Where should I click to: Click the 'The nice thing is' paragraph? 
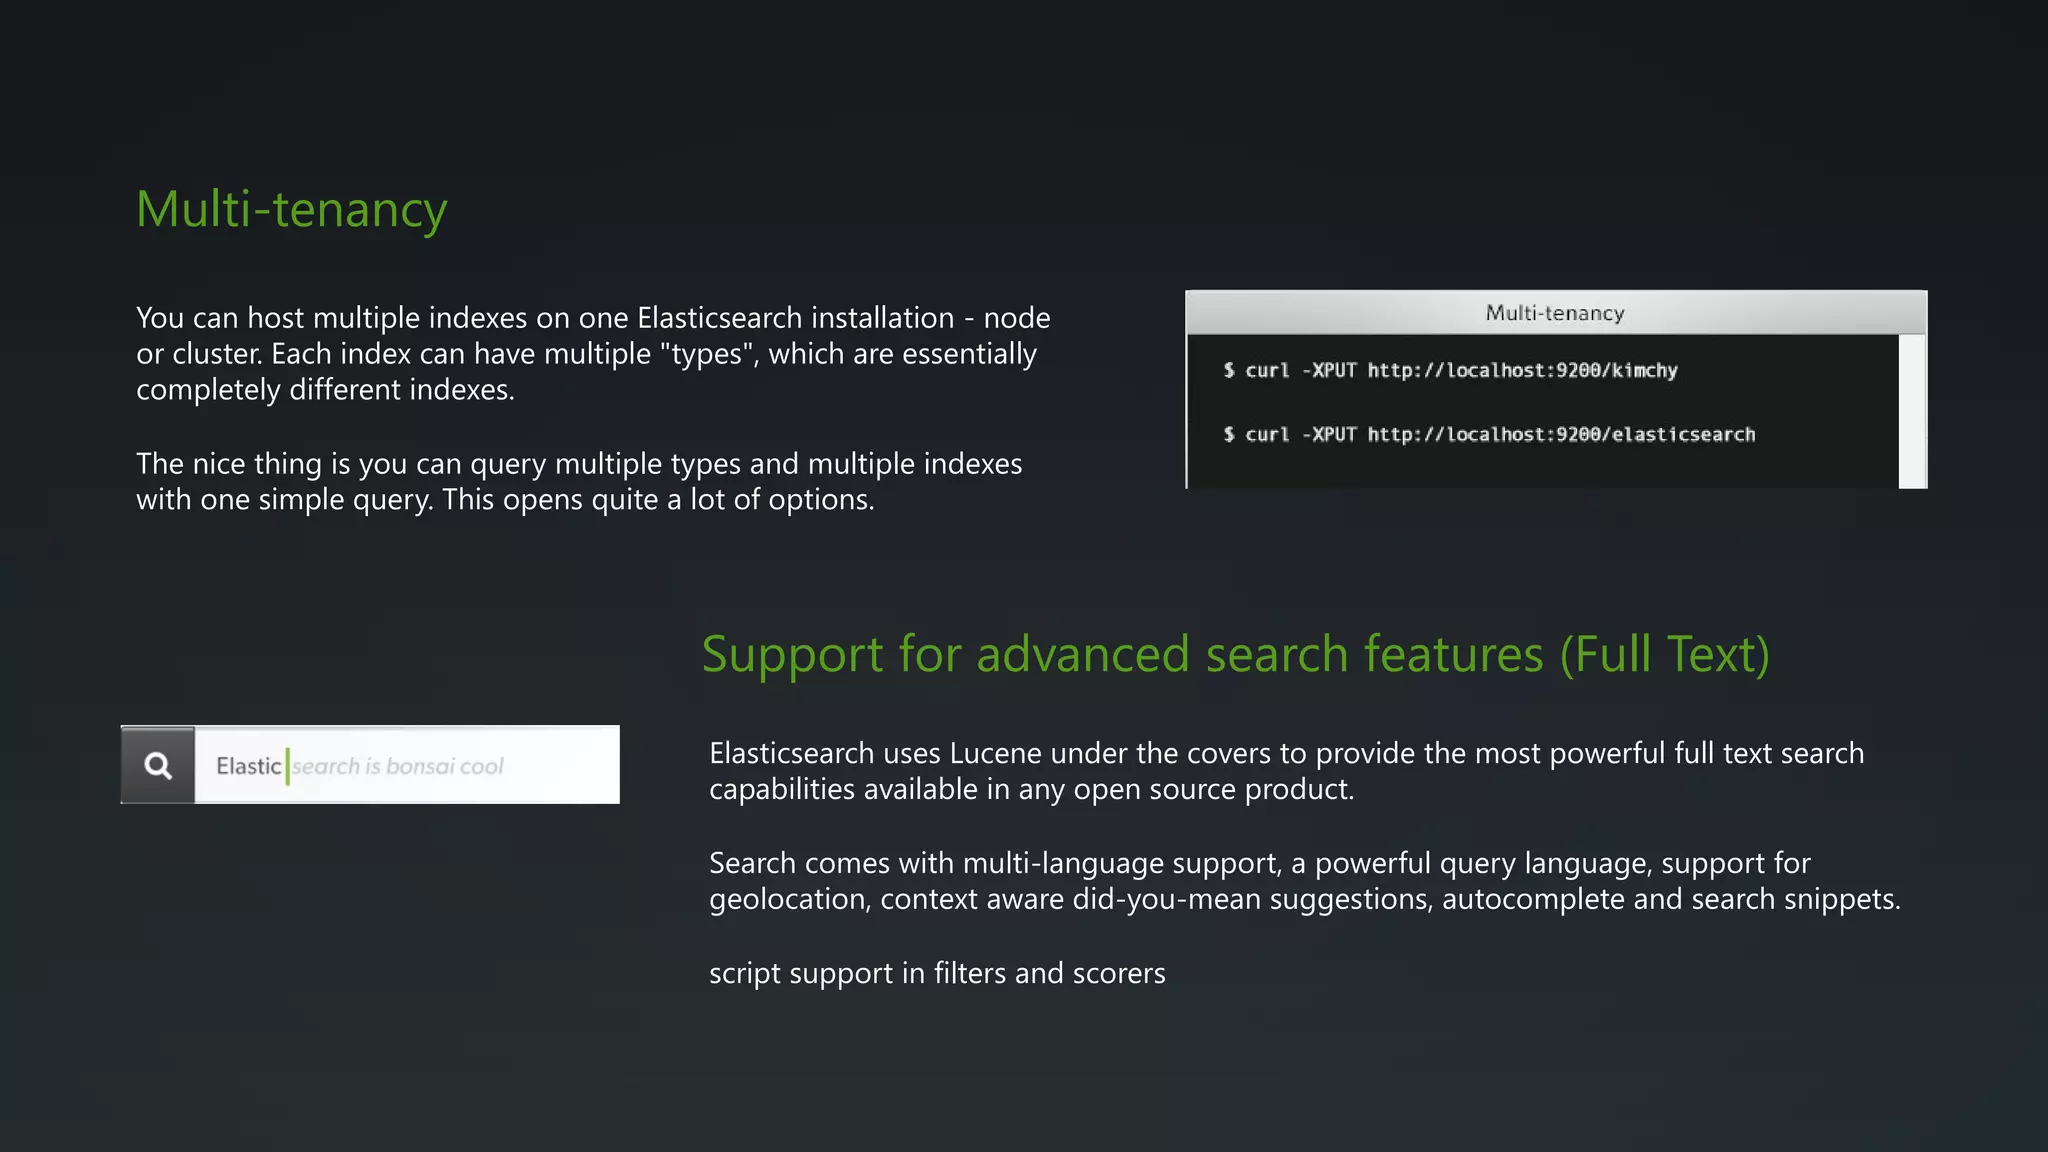[x=579, y=482]
